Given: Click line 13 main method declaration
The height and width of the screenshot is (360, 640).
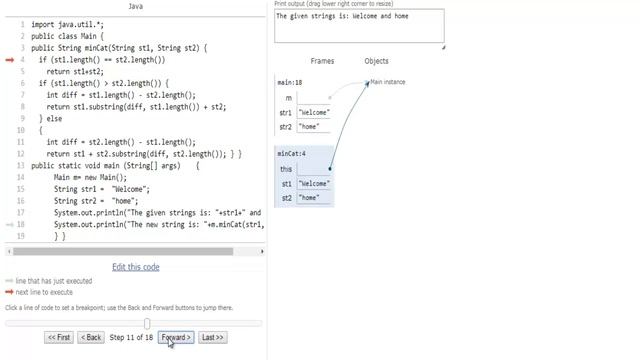Looking at the screenshot, I should click(x=116, y=166).
